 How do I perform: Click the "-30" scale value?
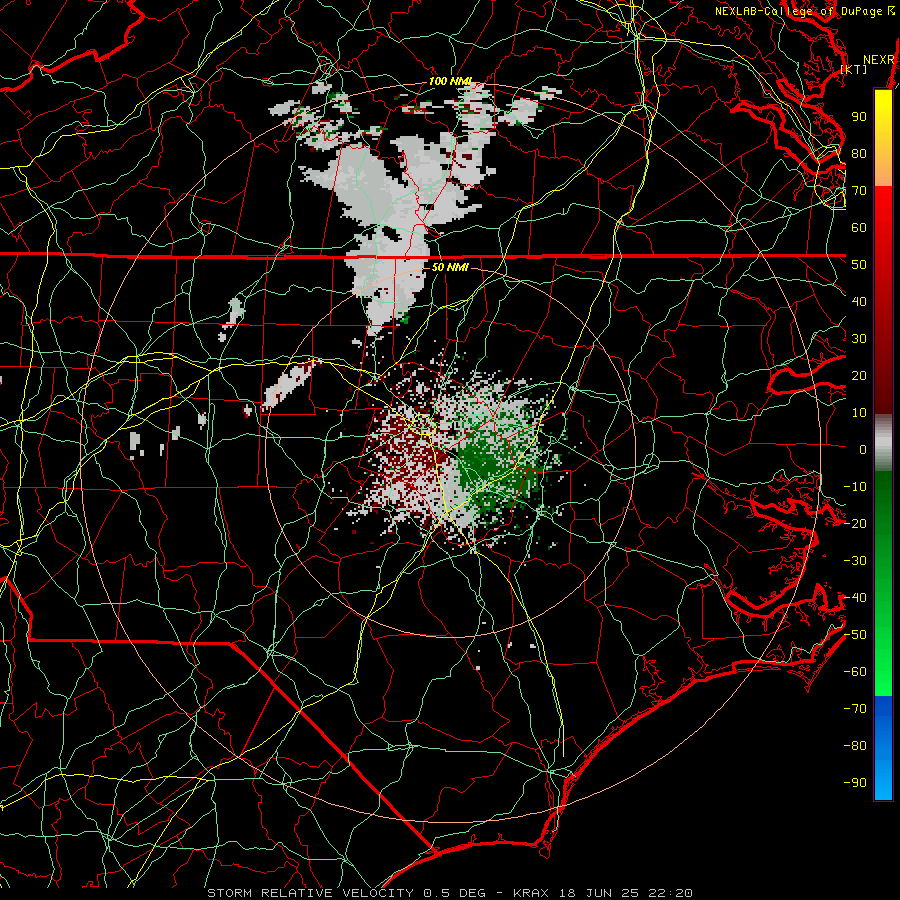(x=855, y=561)
